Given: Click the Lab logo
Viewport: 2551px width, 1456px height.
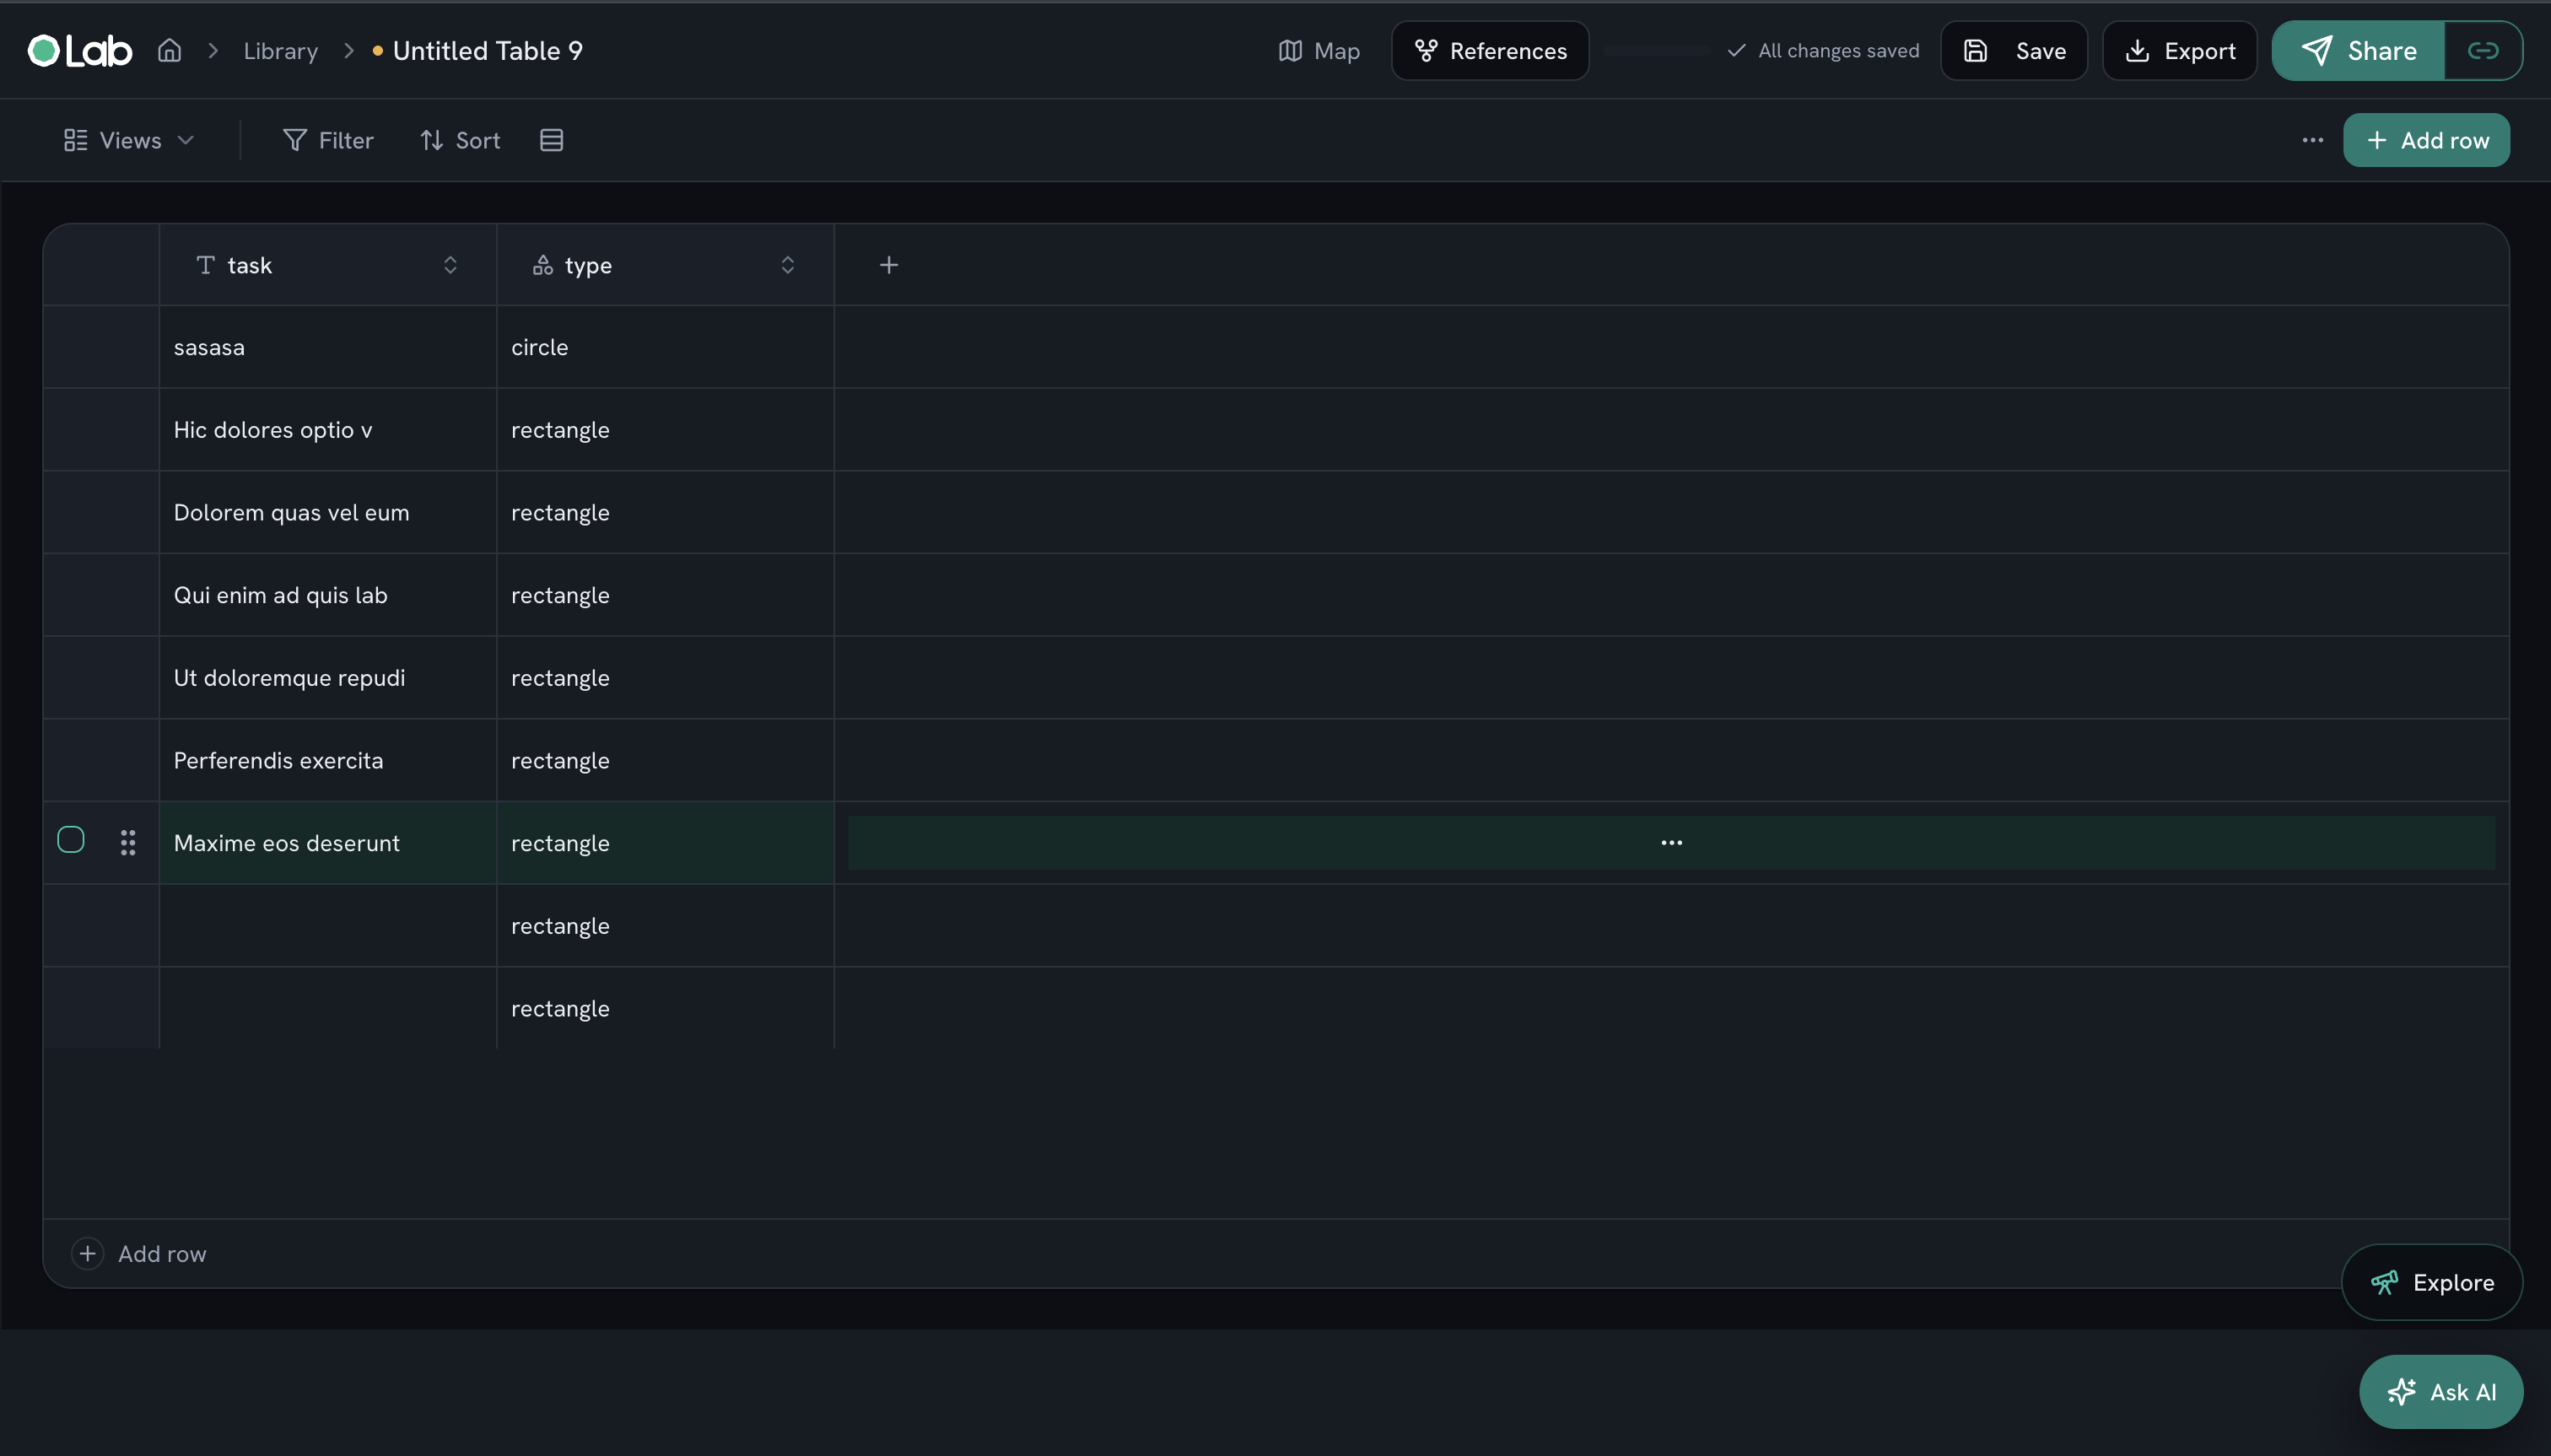Looking at the screenshot, I should point(80,50).
